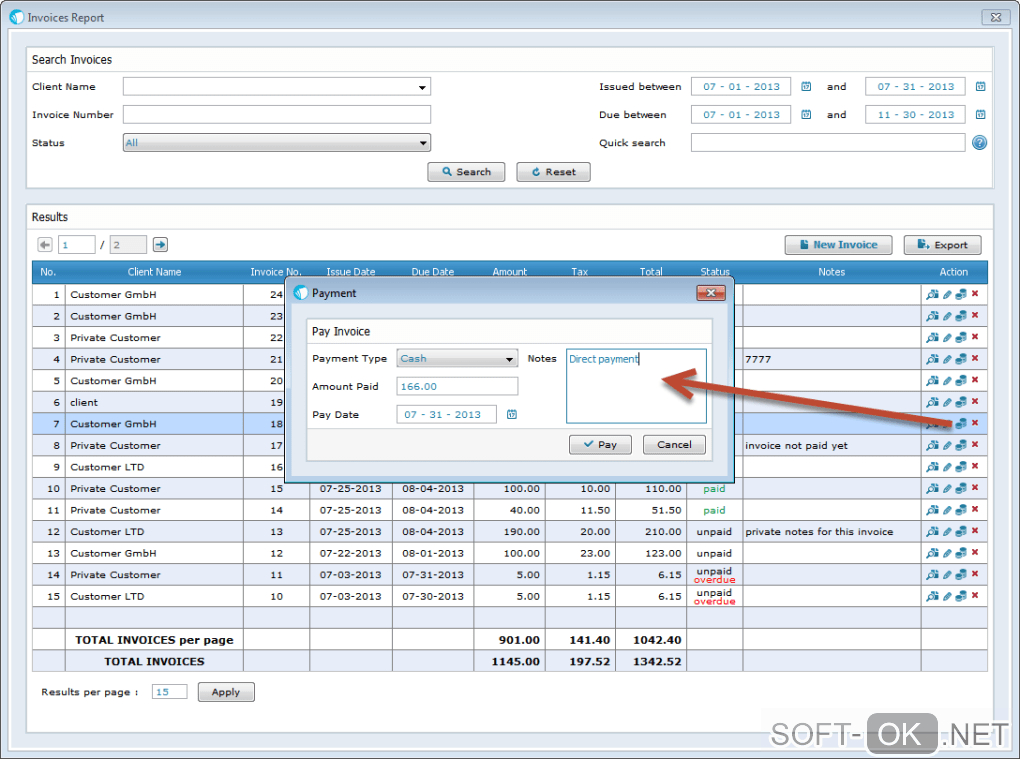Click Amount Paid field showing 166.00
The height and width of the screenshot is (759, 1020).
[x=457, y=386]
